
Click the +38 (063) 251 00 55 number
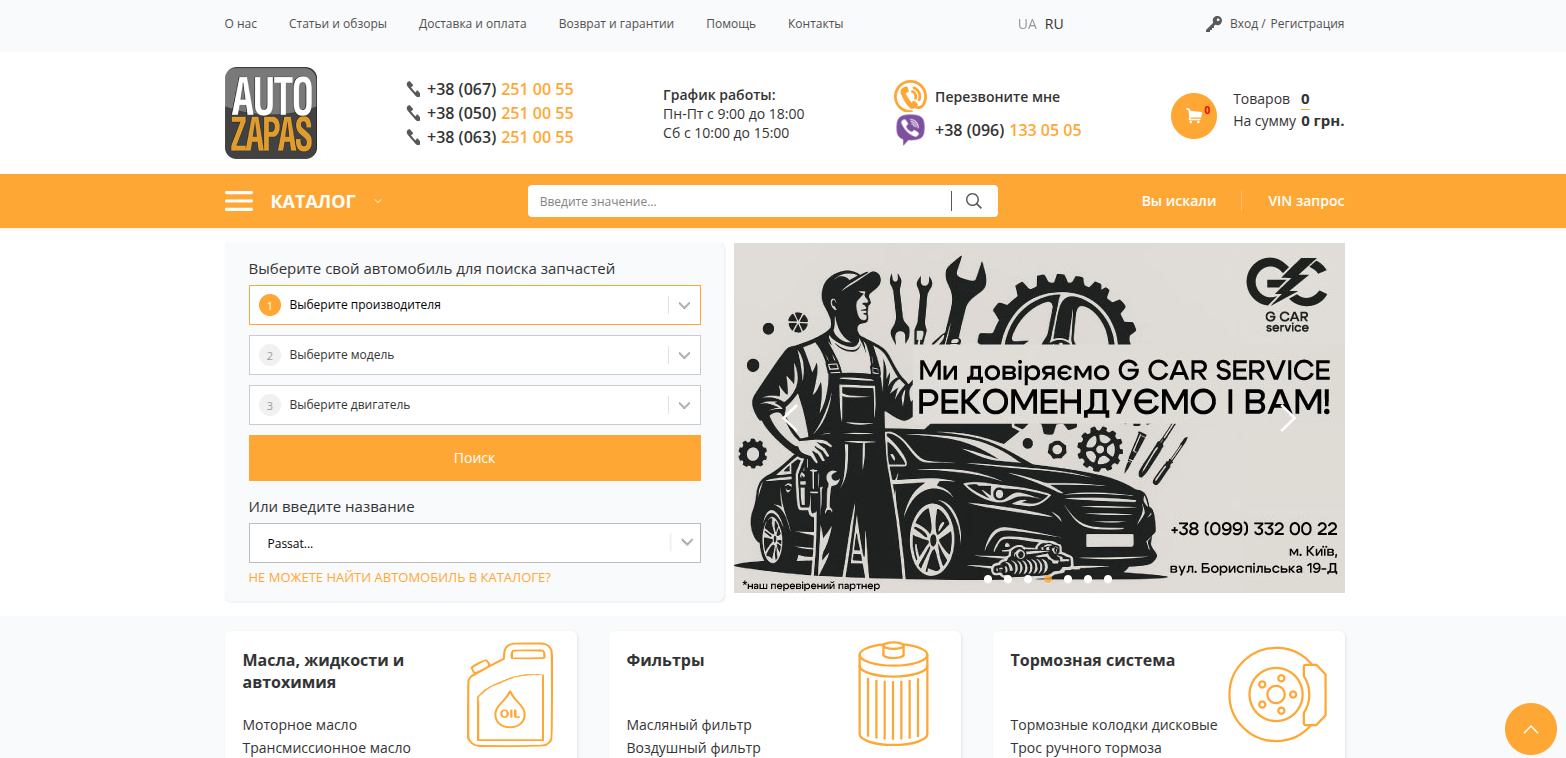500,137
